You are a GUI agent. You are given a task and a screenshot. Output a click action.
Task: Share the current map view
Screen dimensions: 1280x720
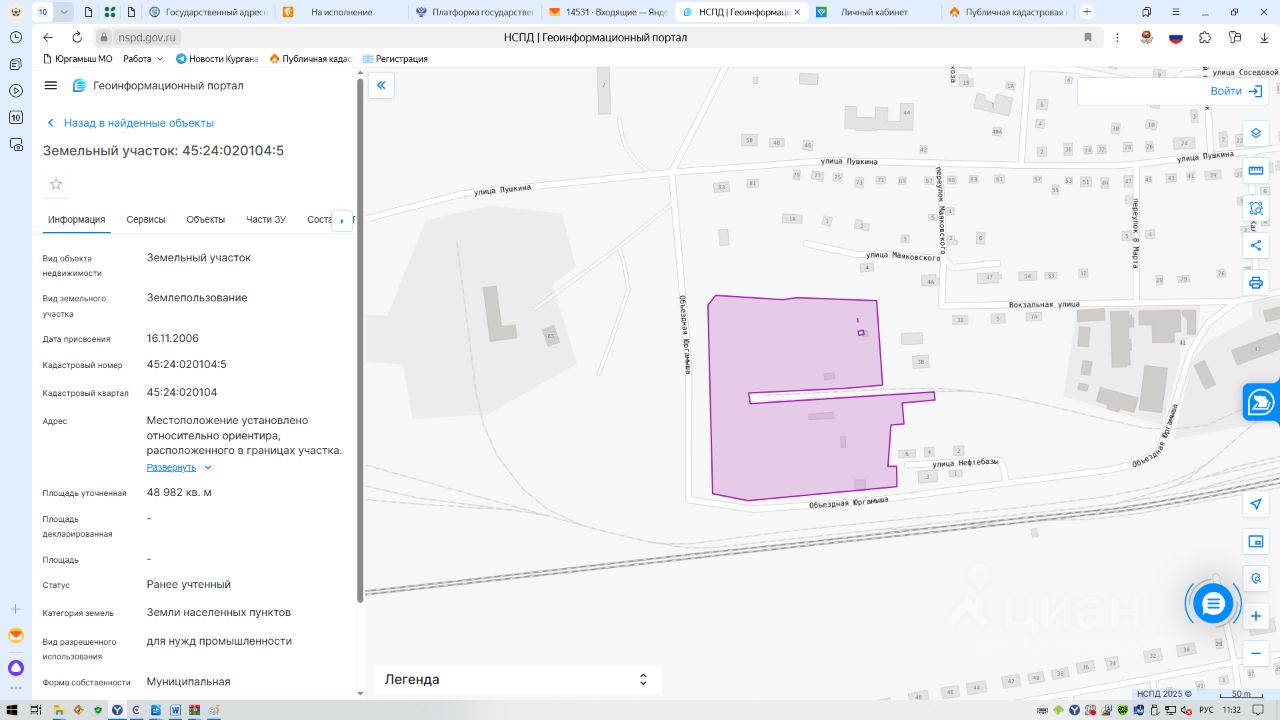pyautogui.click(x=1256, y=245)
